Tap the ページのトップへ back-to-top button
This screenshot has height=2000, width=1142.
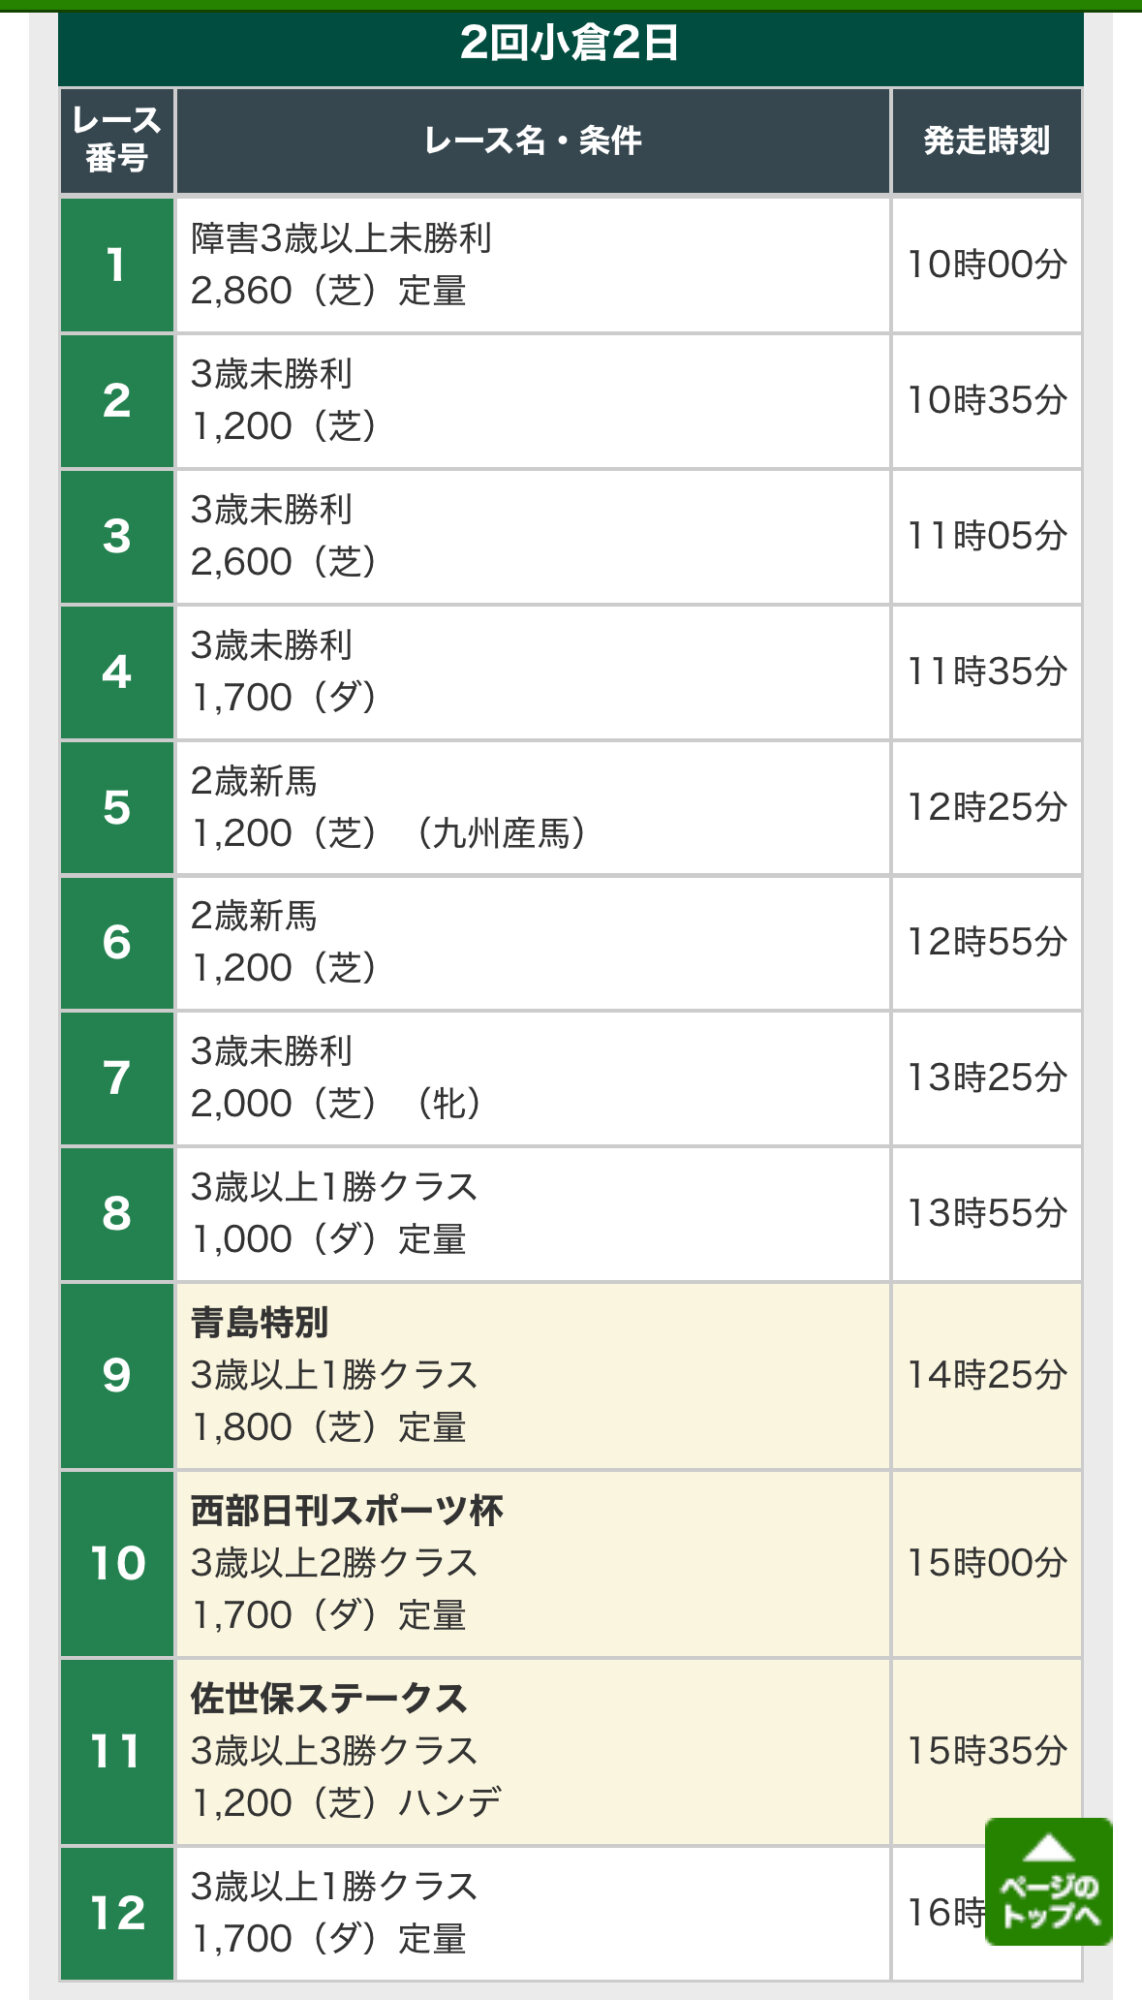tap(1048, 1881)
